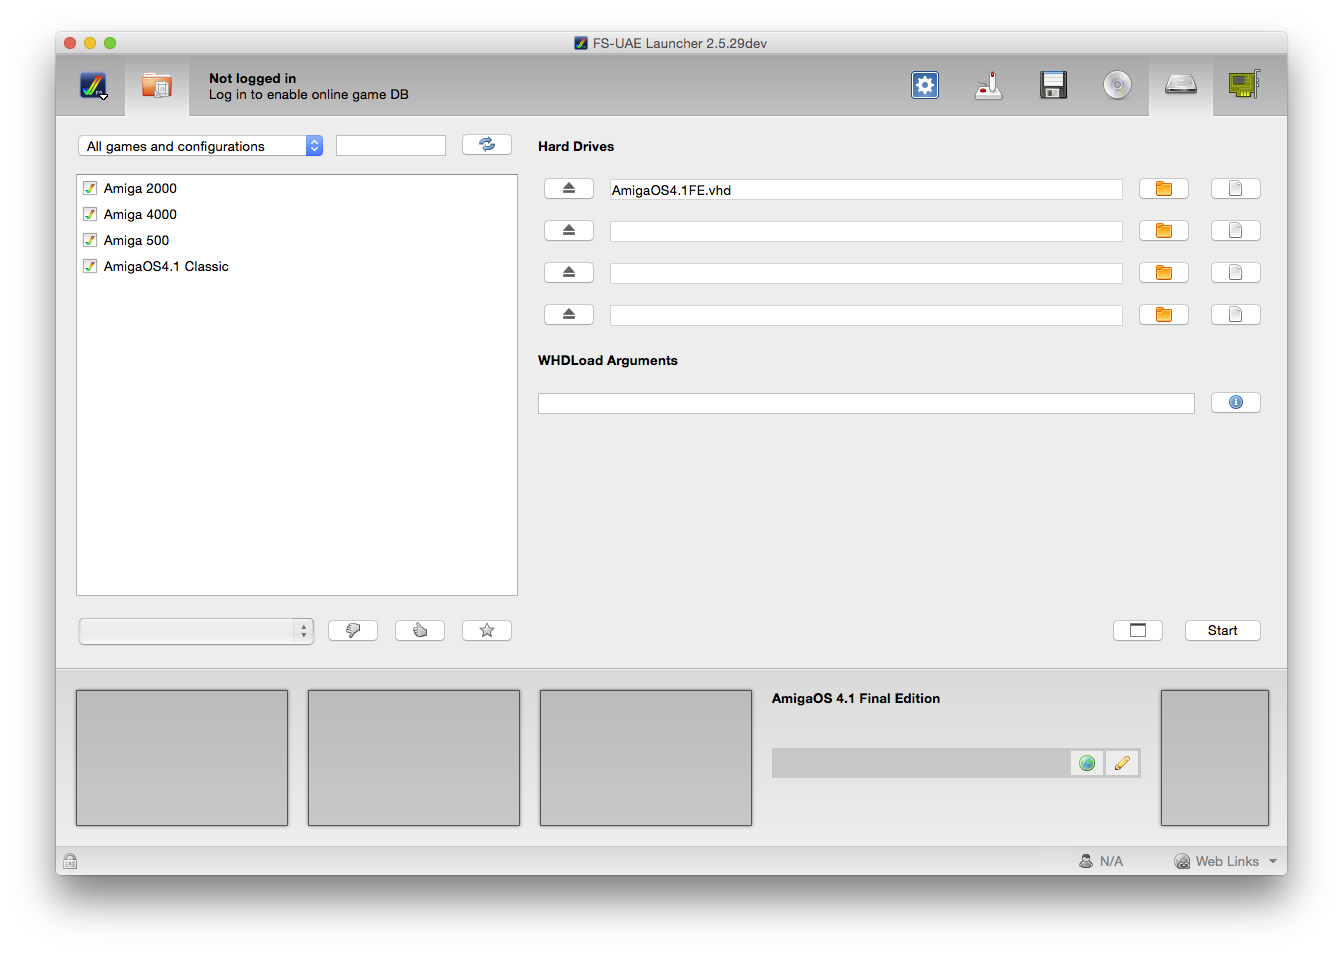Click the lock icon in status bar

coord(70,861)
